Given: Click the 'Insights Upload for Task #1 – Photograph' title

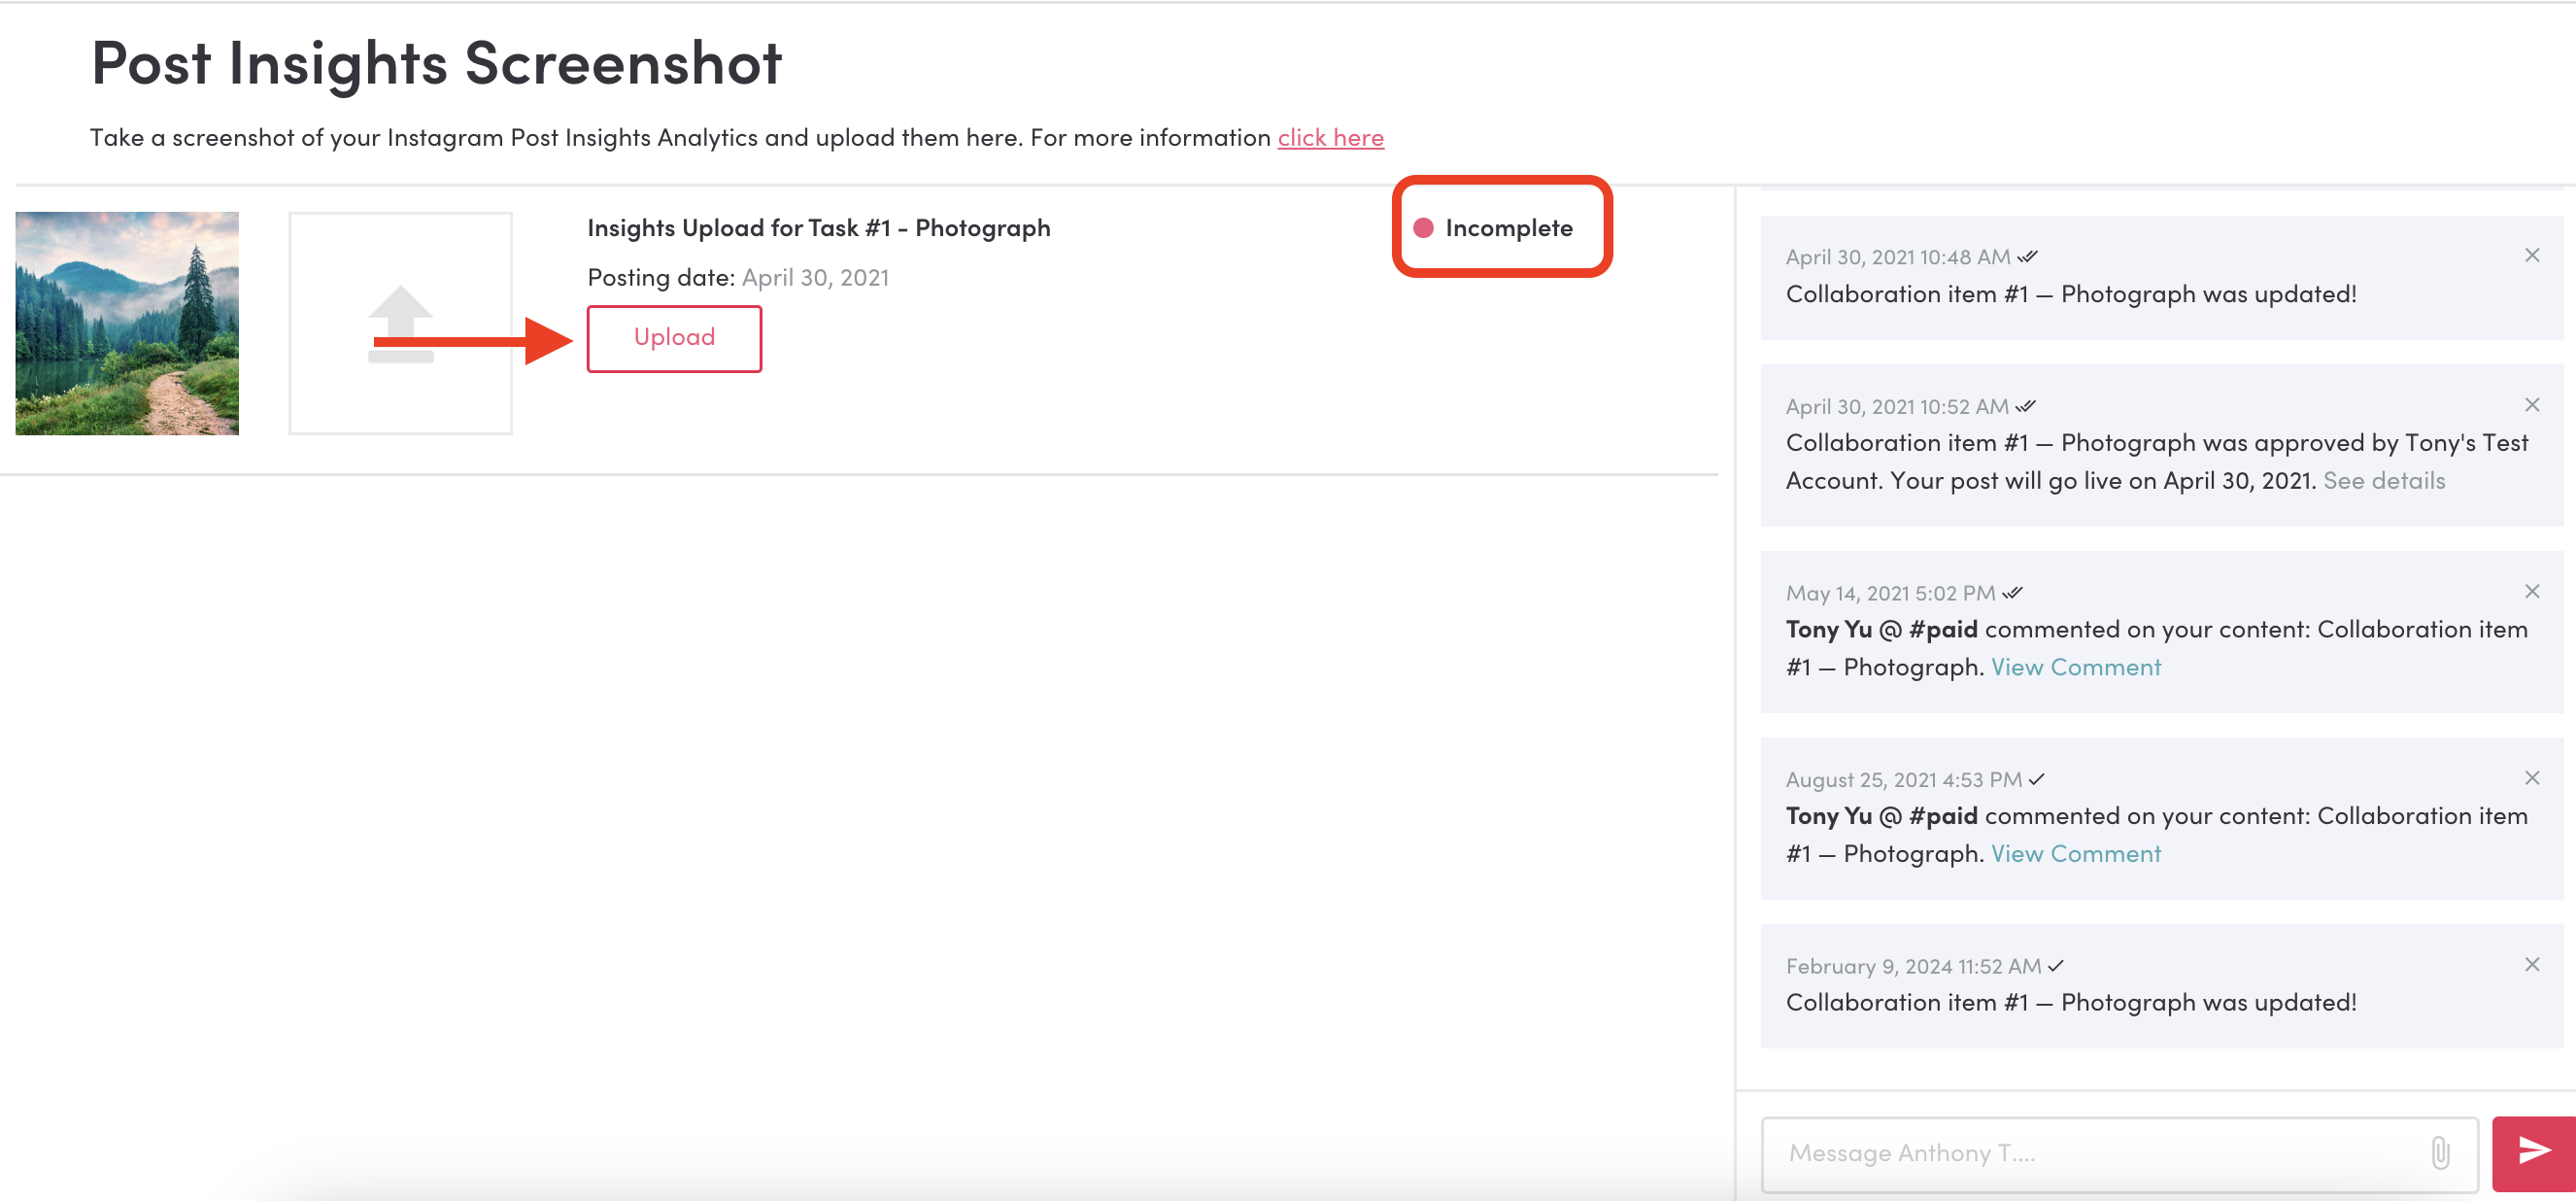Looking at the screenshot, I should (x=818, y=228).
